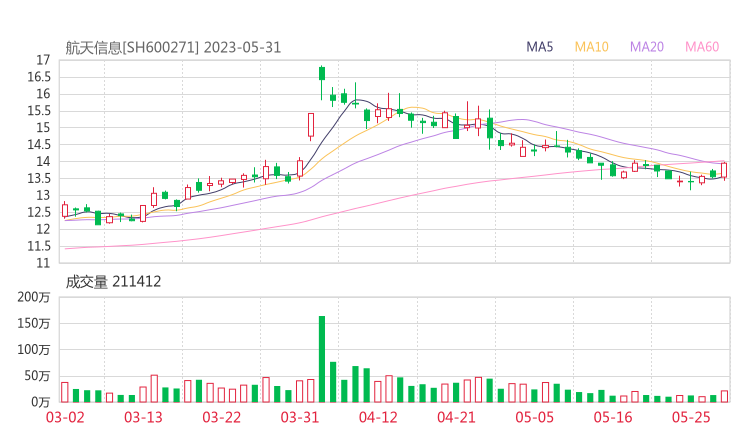The width and height of the screenshot is (740, 440).
Task: Select the 05-25 date axis label
Action: 691,417
